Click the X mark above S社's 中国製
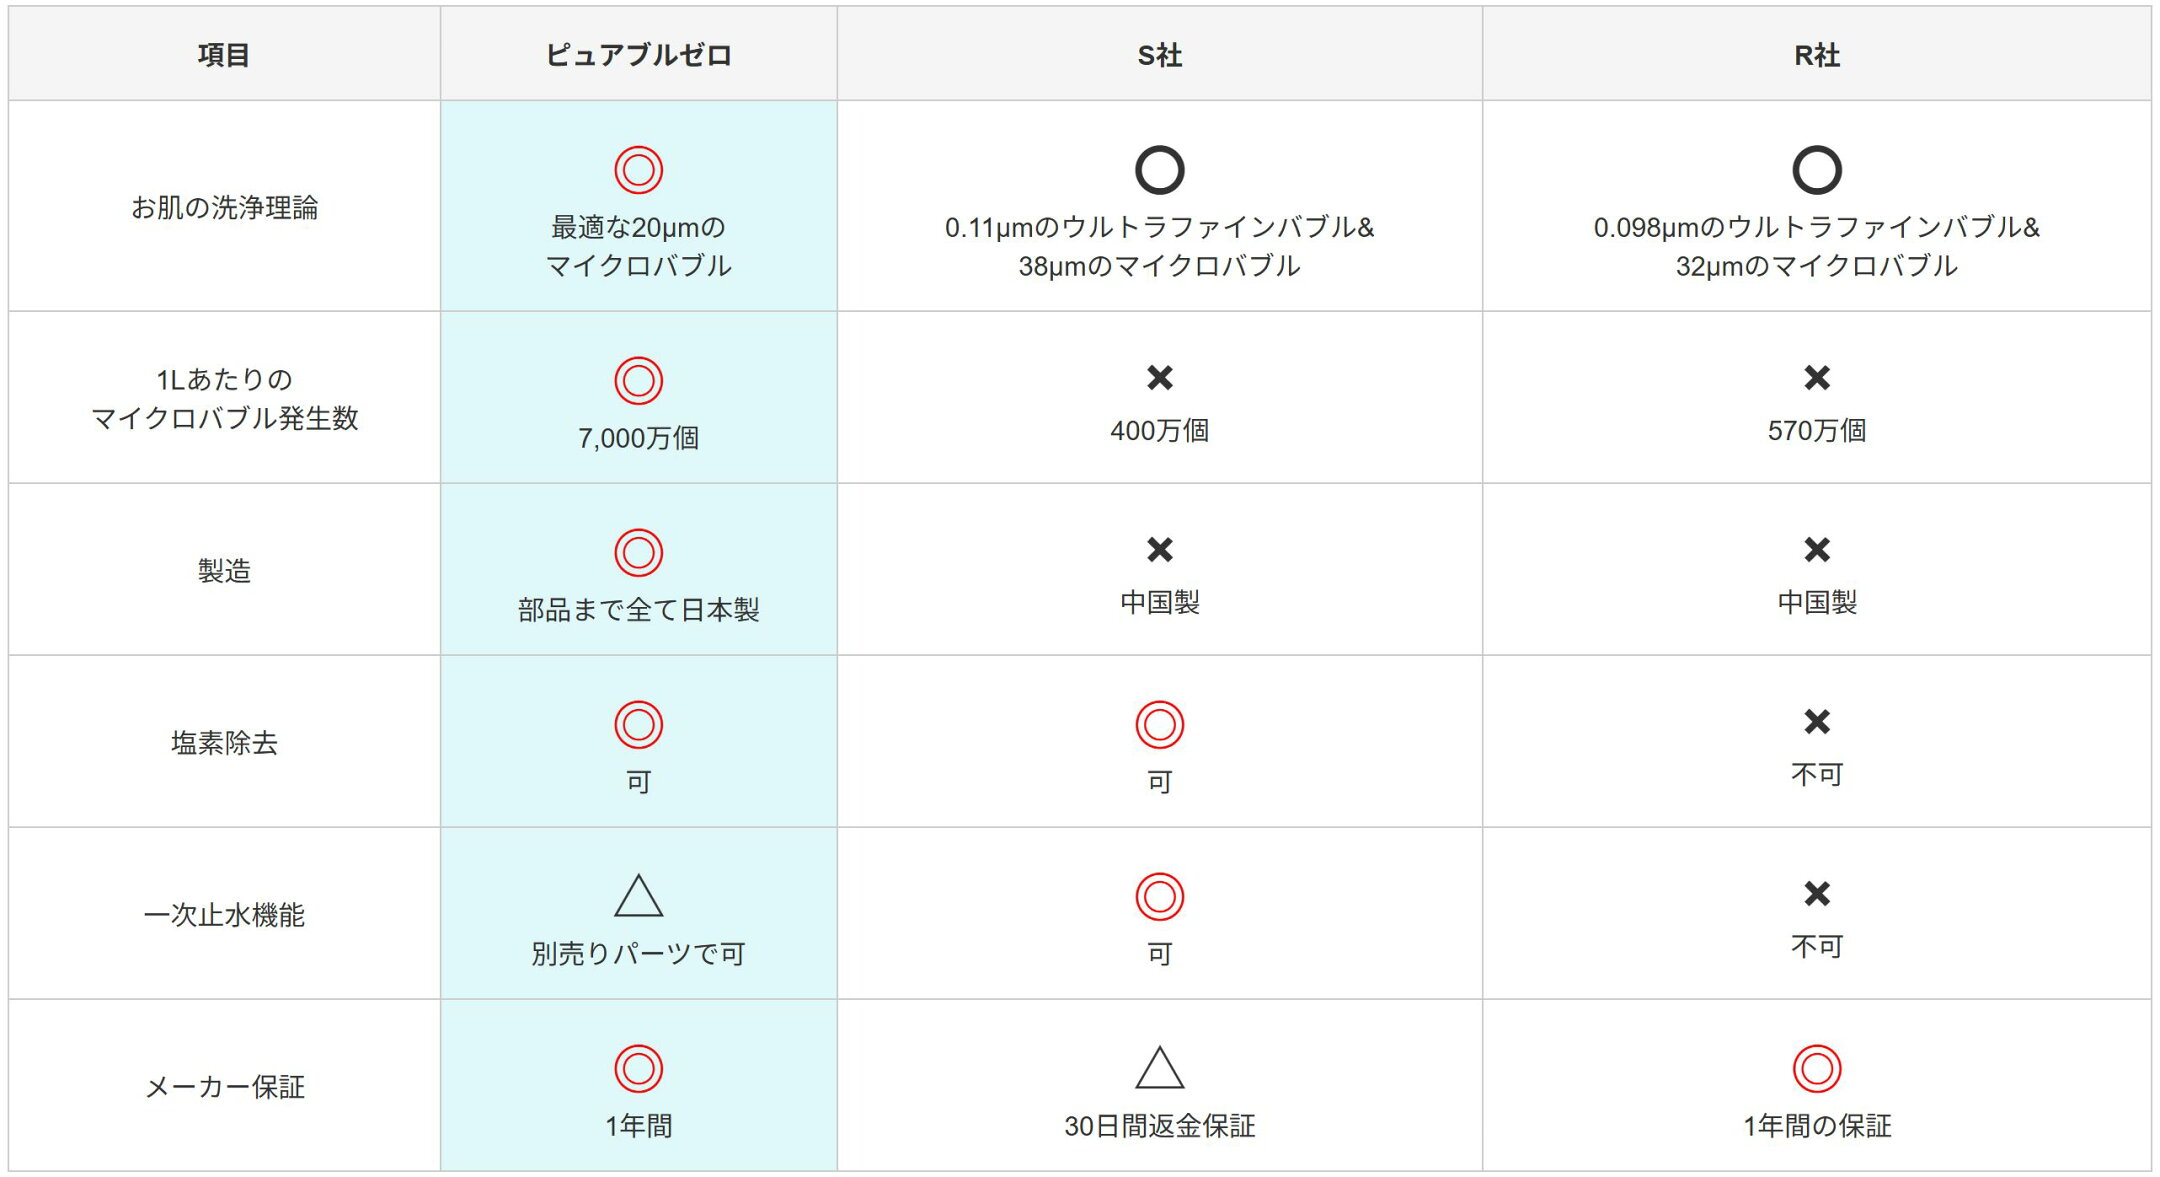 click(1159, 549)
